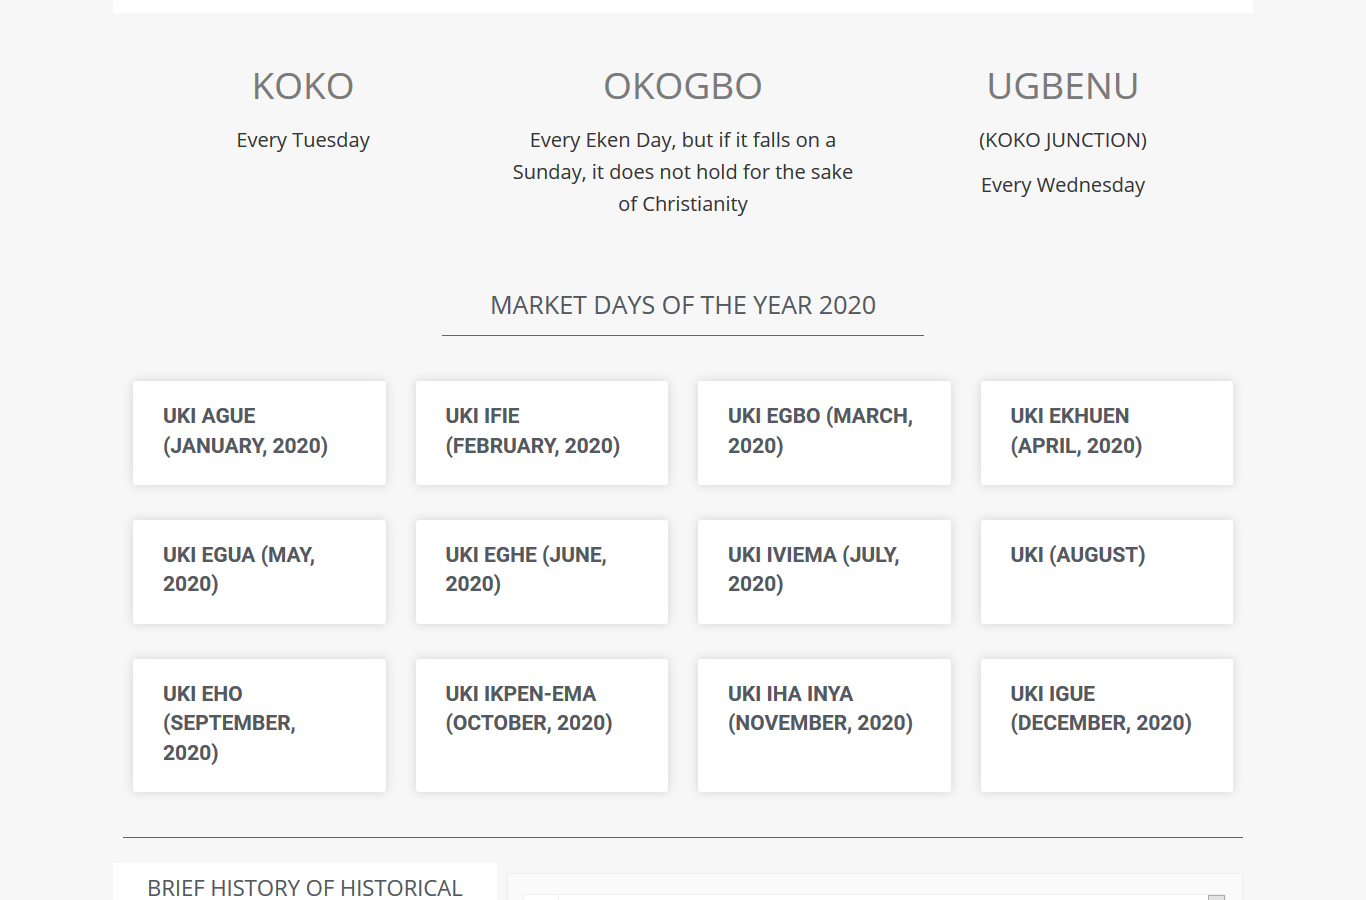Select the UKI EGBO (March, 2020) card
Image resolution: width=1366 pixels, height=900 pixels.
tap(824, 432)
